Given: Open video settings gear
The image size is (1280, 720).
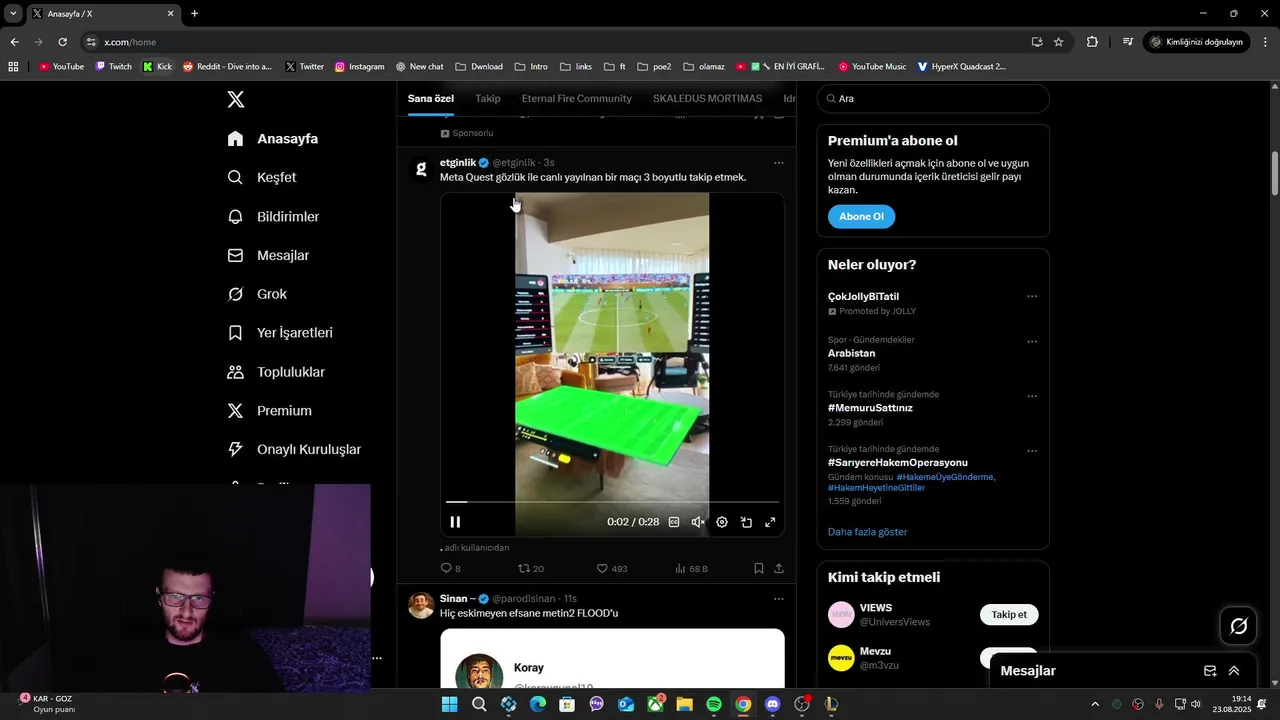Looking at the screenshot, I should [x=722, y=522].
